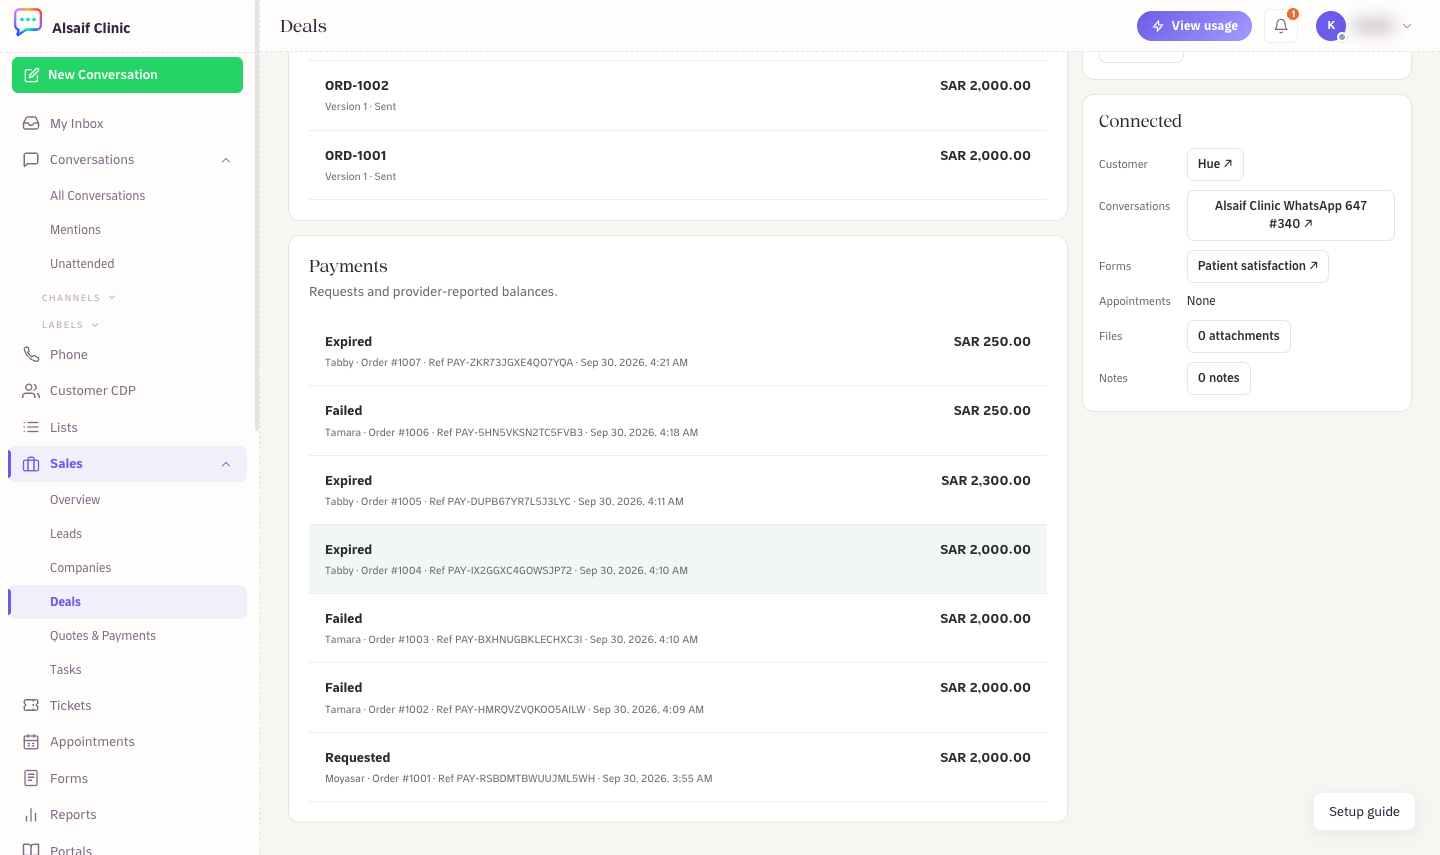1440x855 pixels.
Task: Click the Portals book icon
Action: pyautogui.click(x=31, y=850)
